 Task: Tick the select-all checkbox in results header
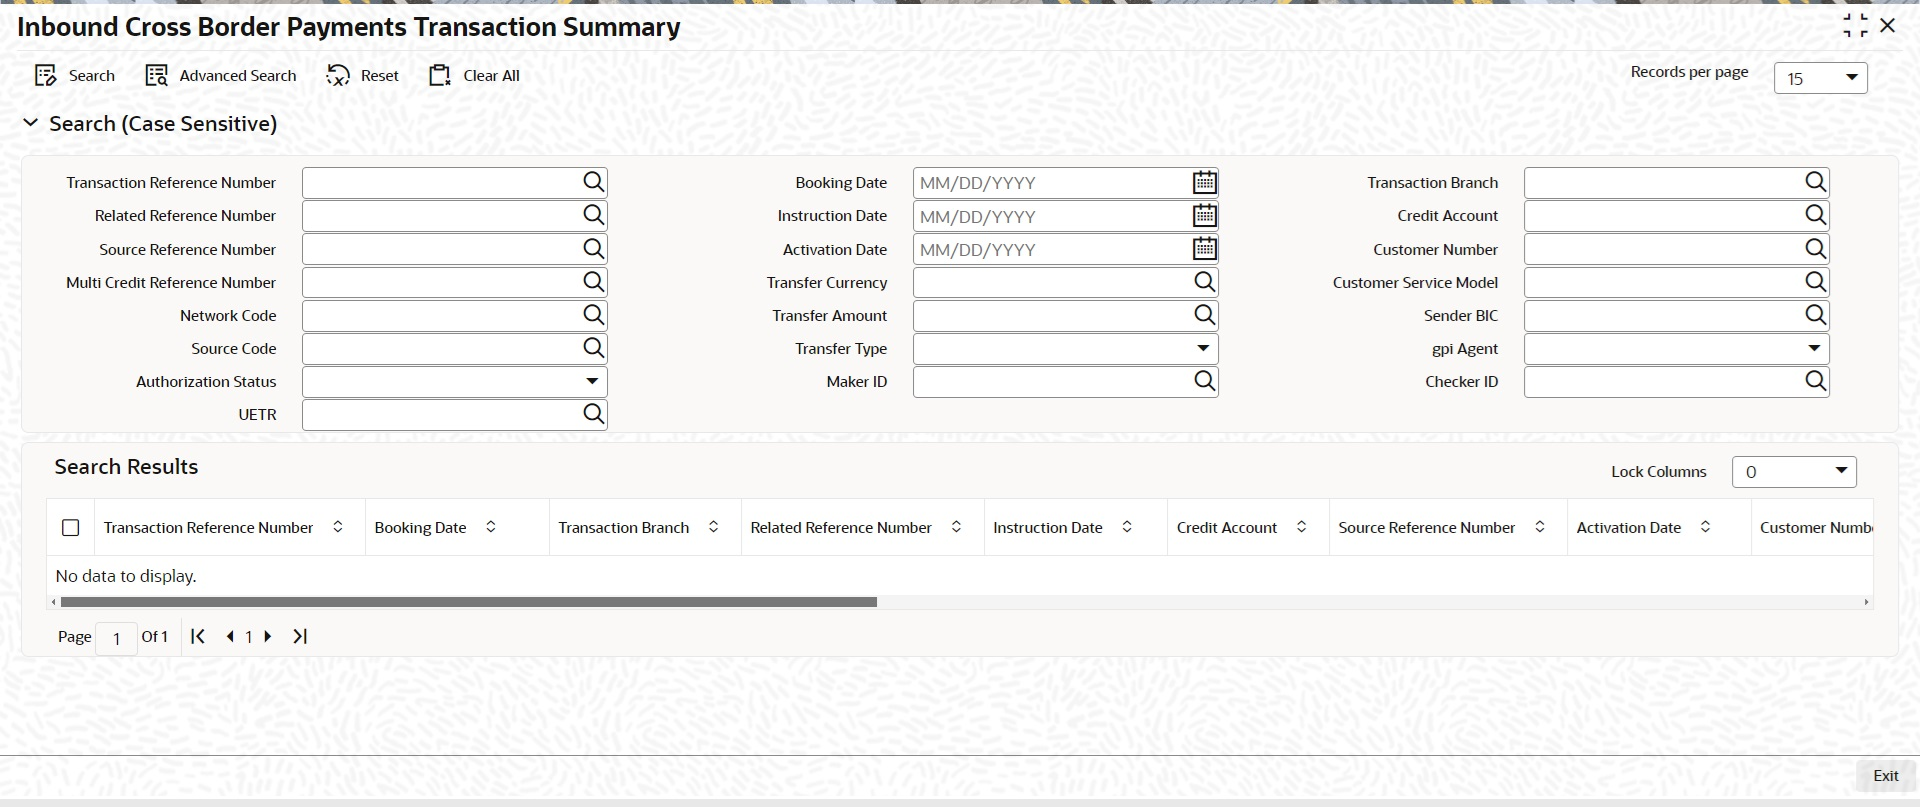tap(71, 527)
